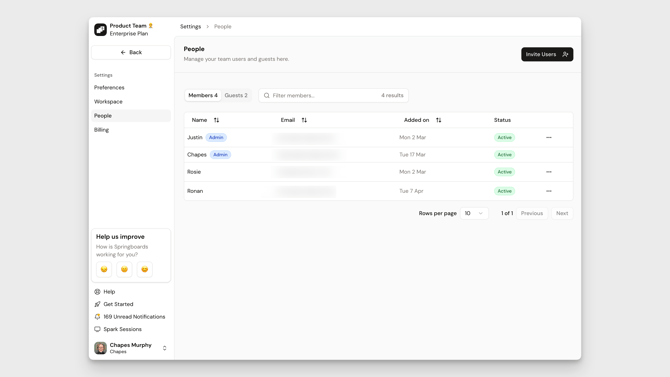Open the more options menu for Rosie
Screen dimensions: 670x377
[549, 172]
